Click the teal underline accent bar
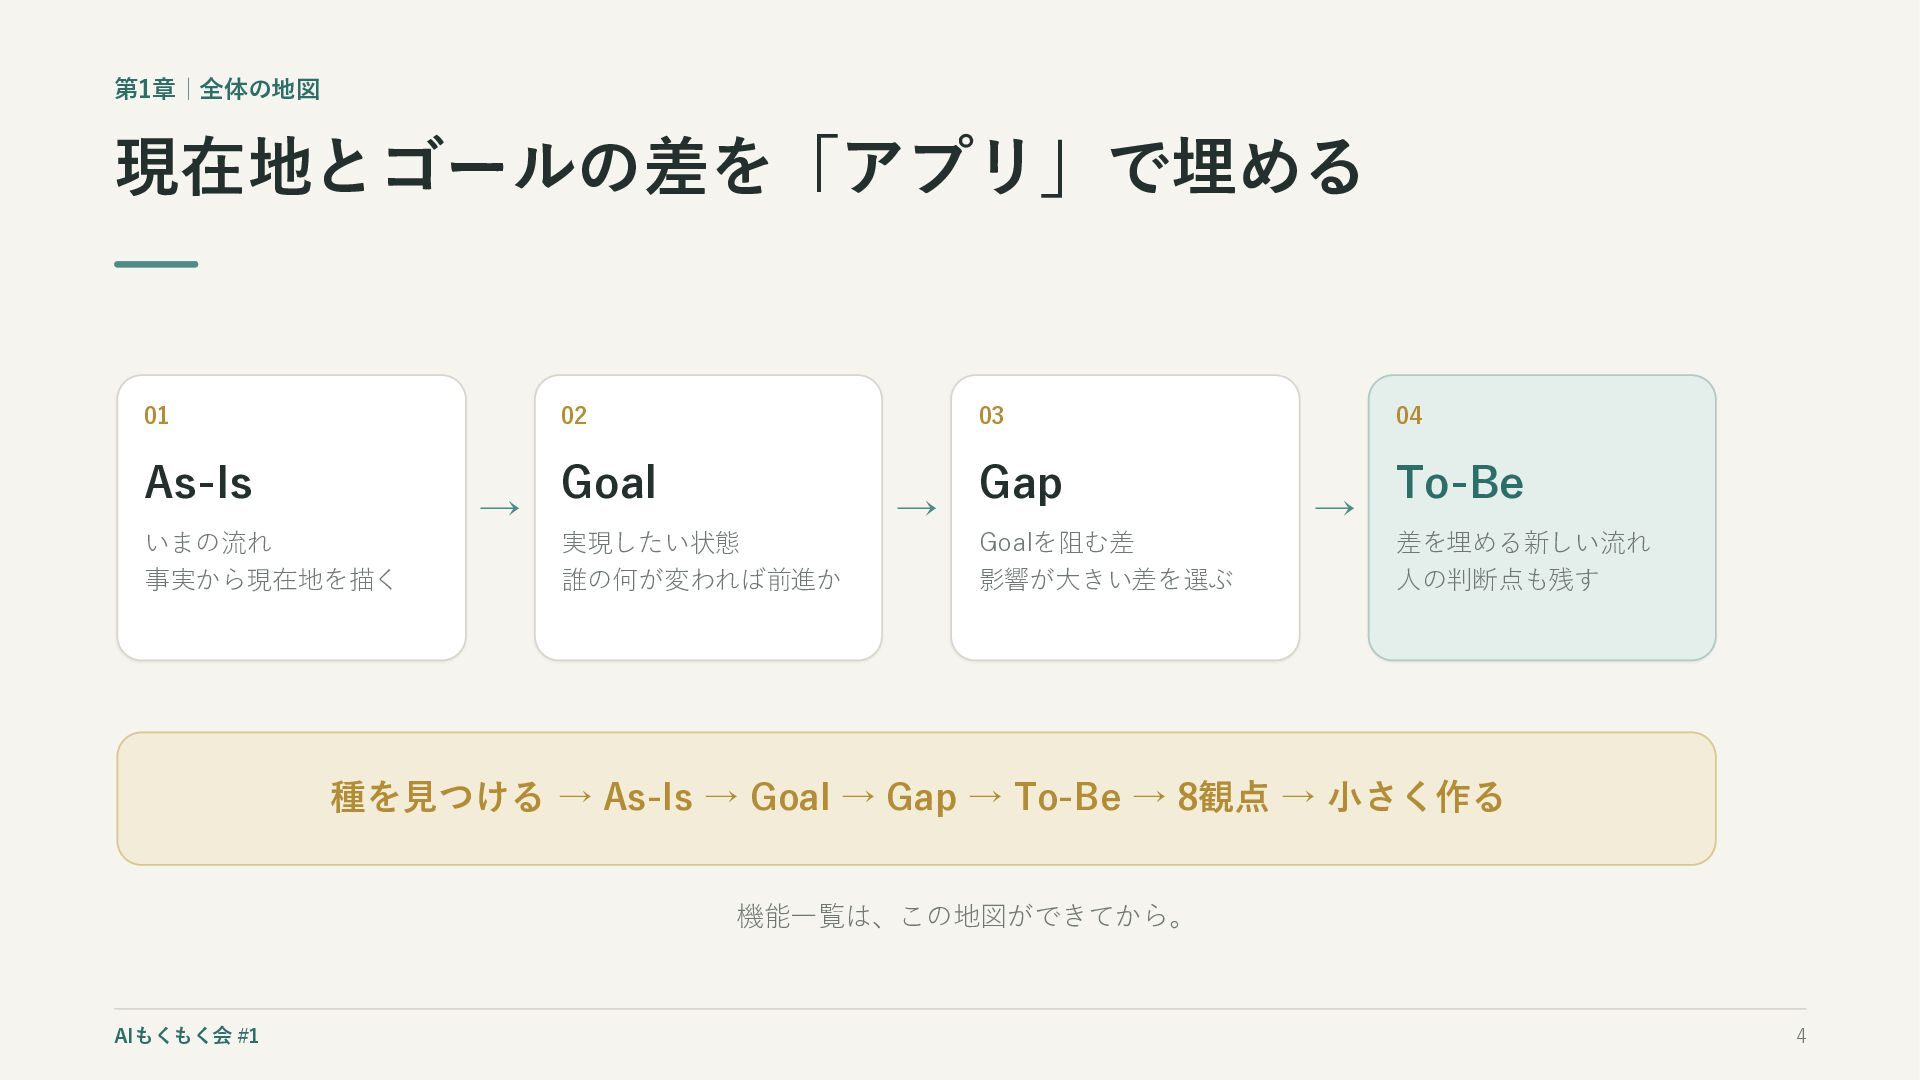This screenshot has width=1920, height=1080. point(156,264)
